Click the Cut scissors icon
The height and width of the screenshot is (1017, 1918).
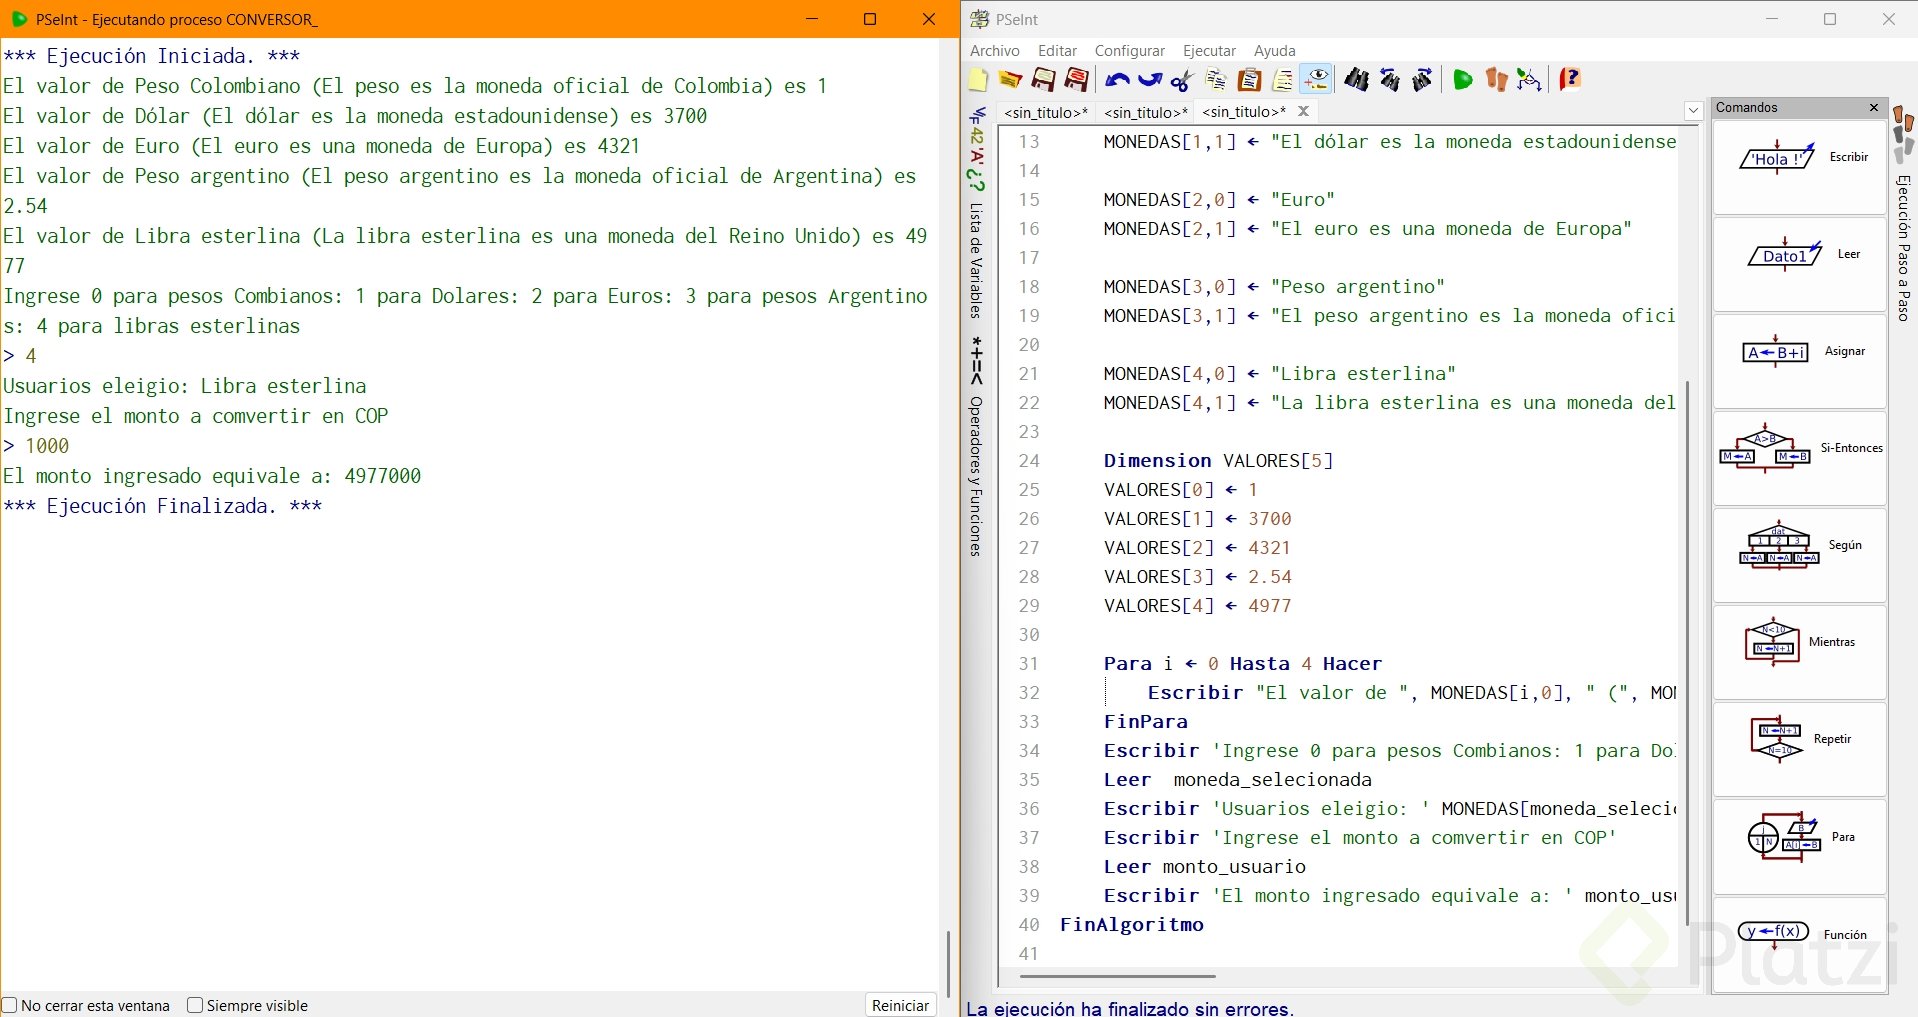tap(1182, 80)
